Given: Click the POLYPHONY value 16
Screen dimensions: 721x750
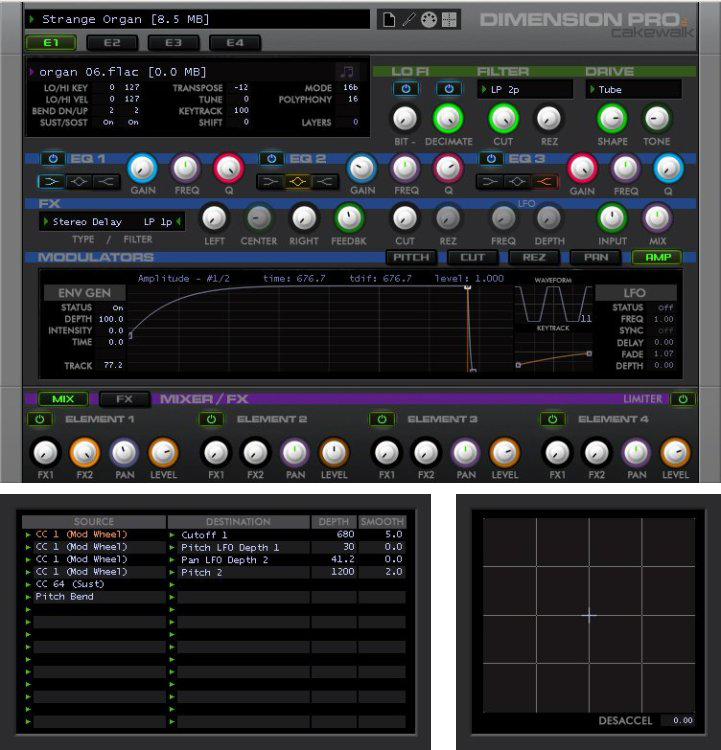Looking at the screenshot, I should click(x=353, y=99).
